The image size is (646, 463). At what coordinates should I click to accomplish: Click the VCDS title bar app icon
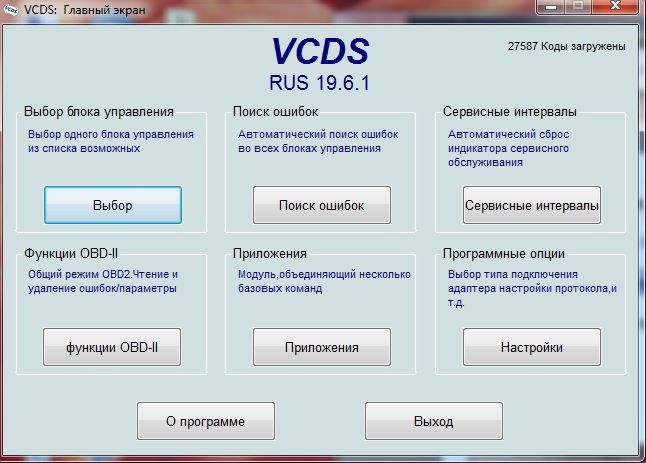[12, 8]
